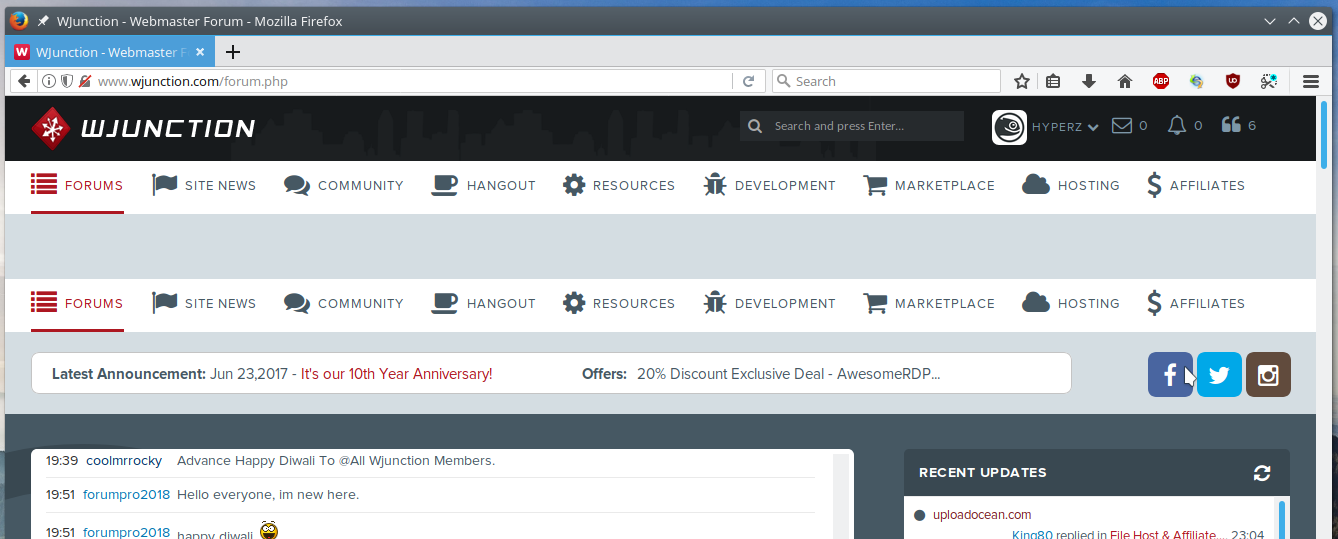Open the Adblock Plus ABP icon

pos(1160,81)
